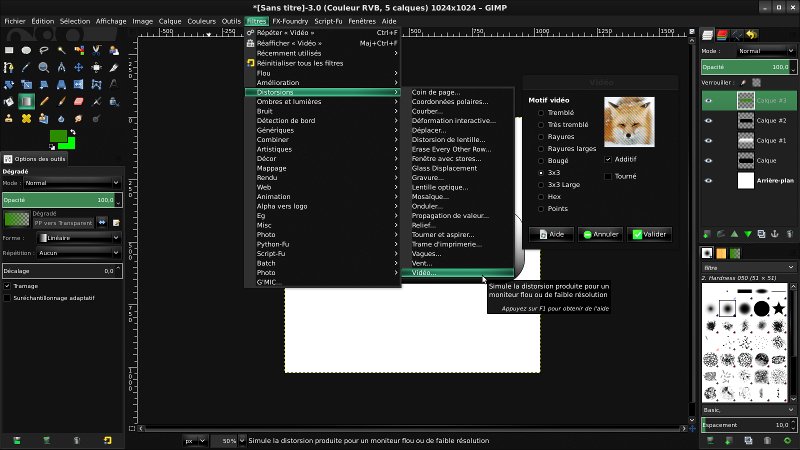
Task: Select the Pencil tool
Action: tap(44, 102)
